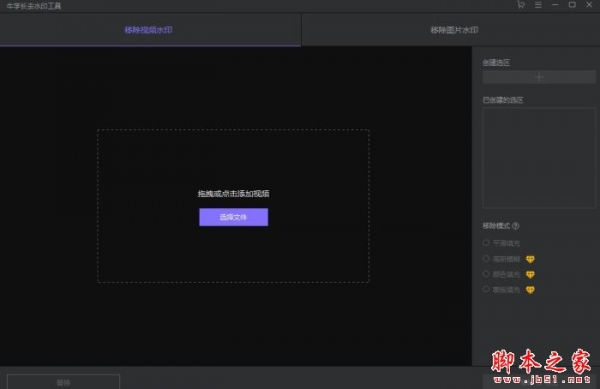The width and height of the screenshot is (600, 389).
Task: Select the last fill mode radio option
Action: [486, 289]
